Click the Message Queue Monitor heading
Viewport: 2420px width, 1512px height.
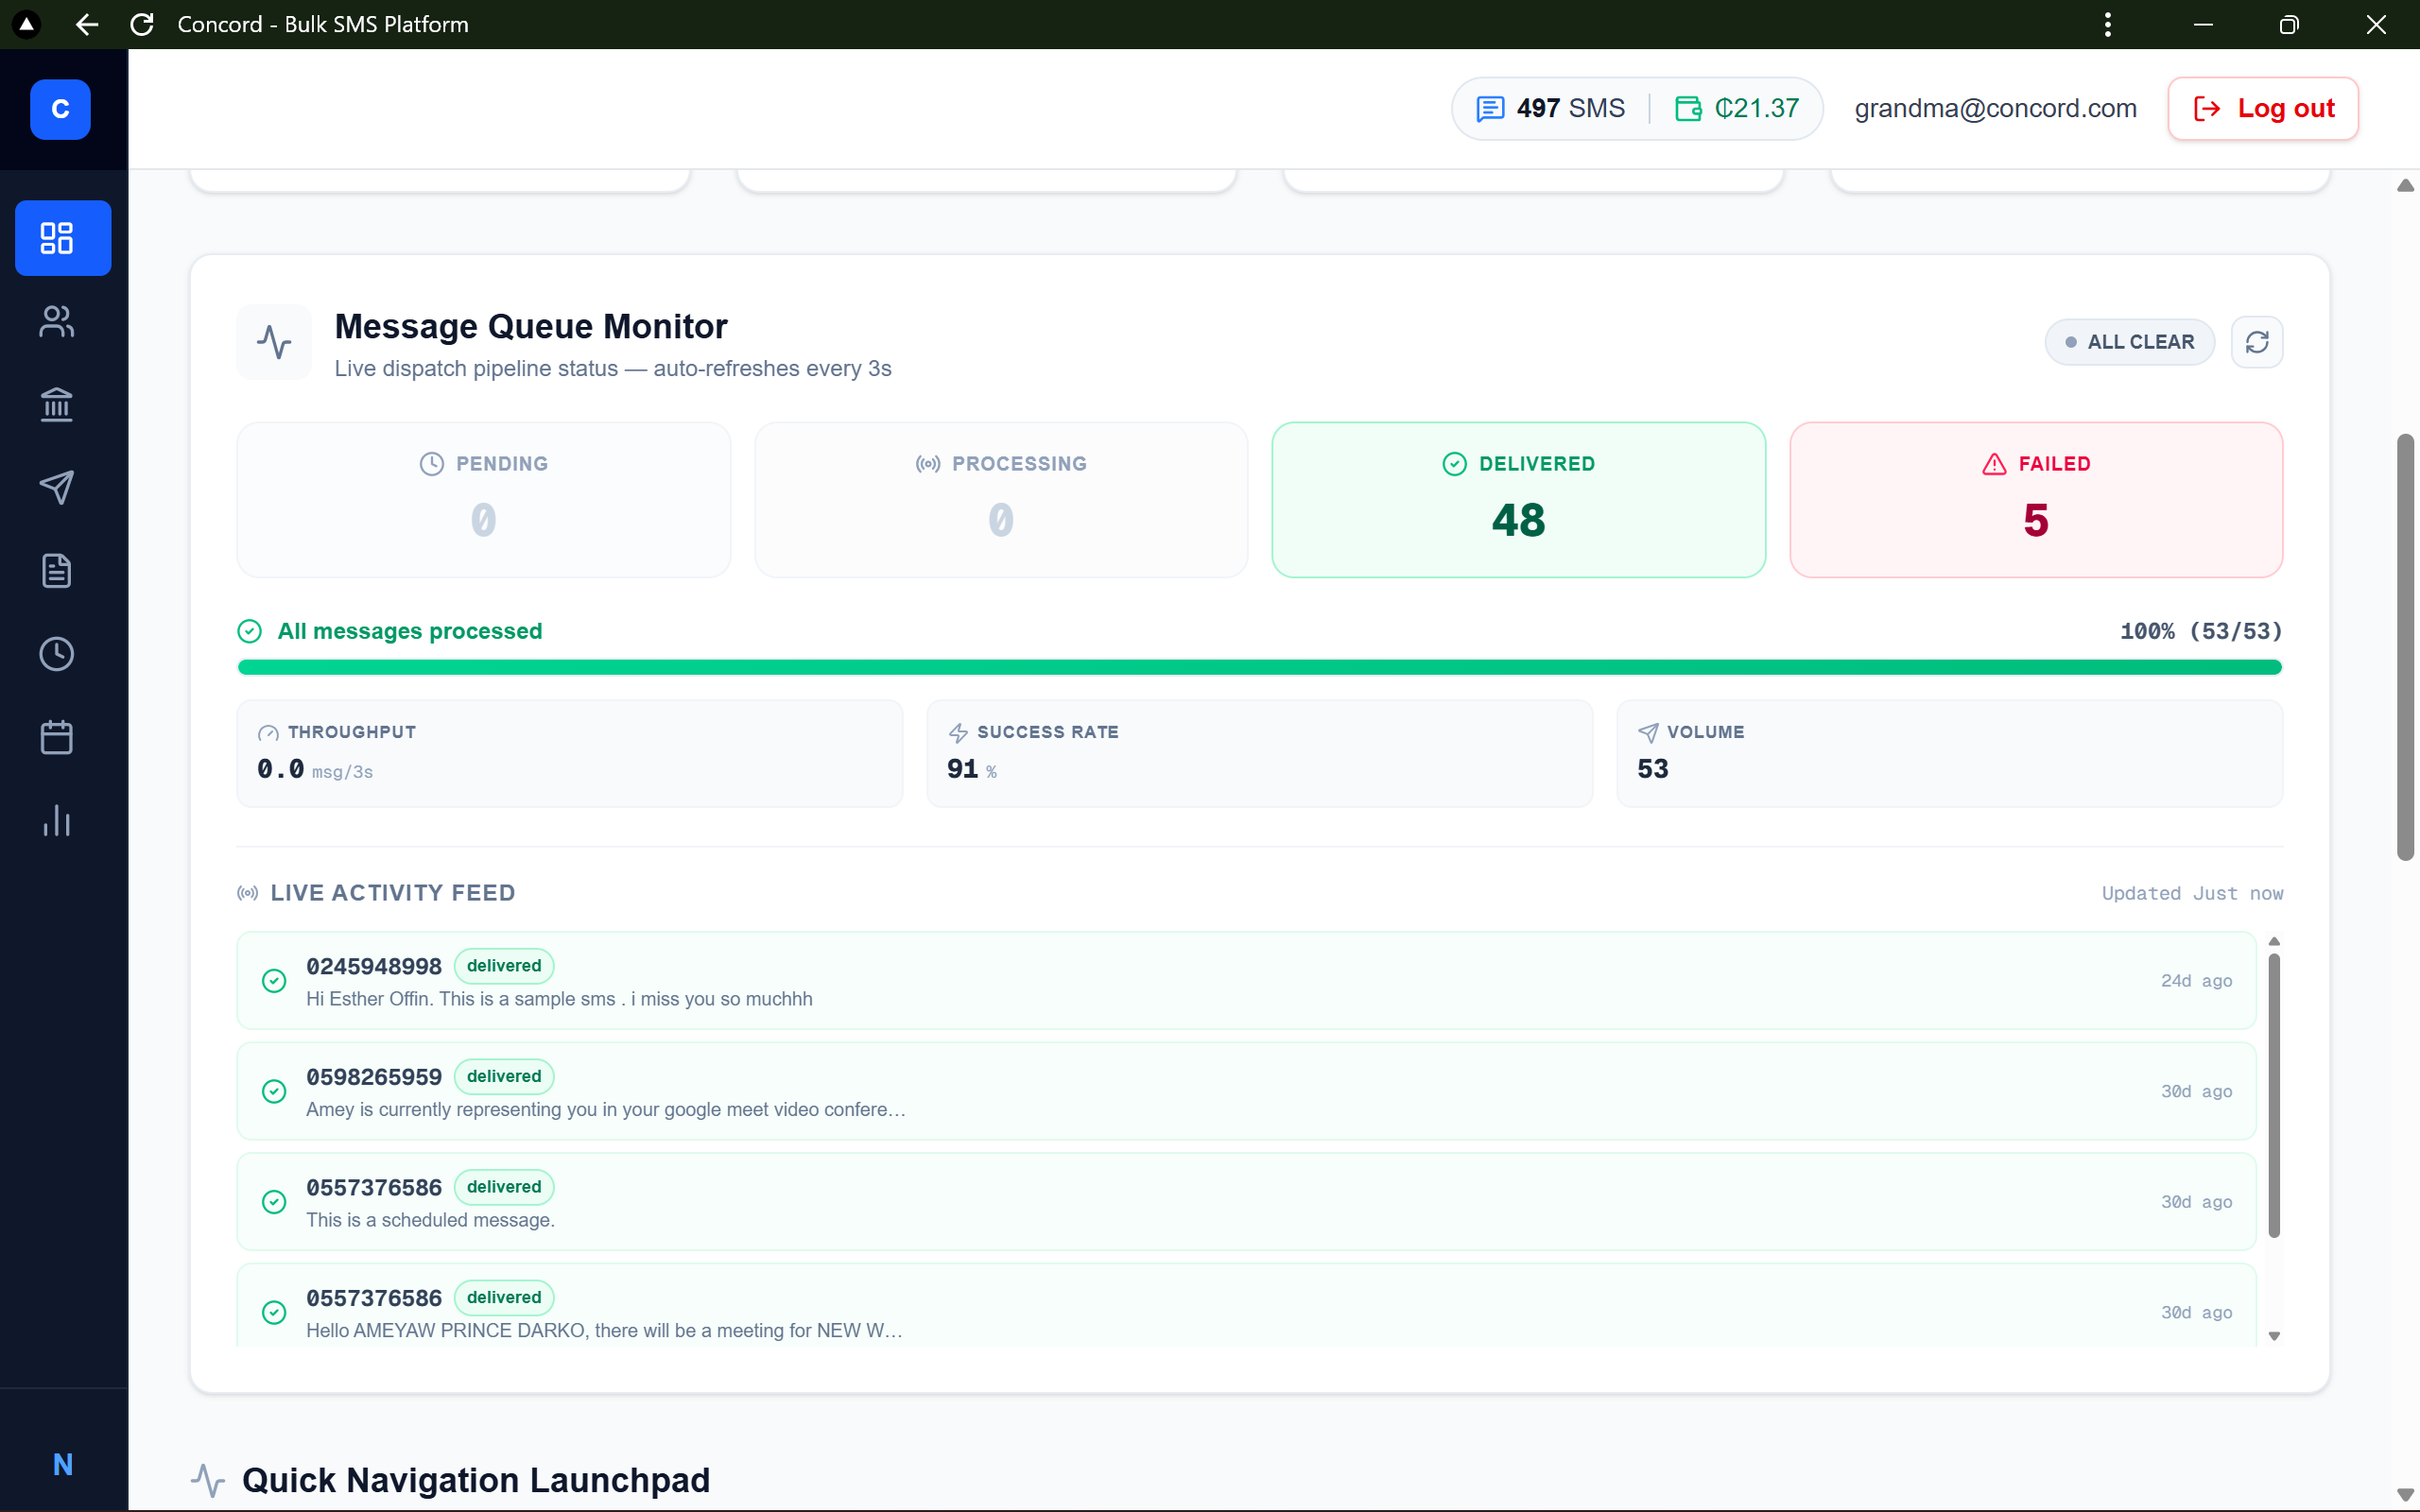[531, 327]
